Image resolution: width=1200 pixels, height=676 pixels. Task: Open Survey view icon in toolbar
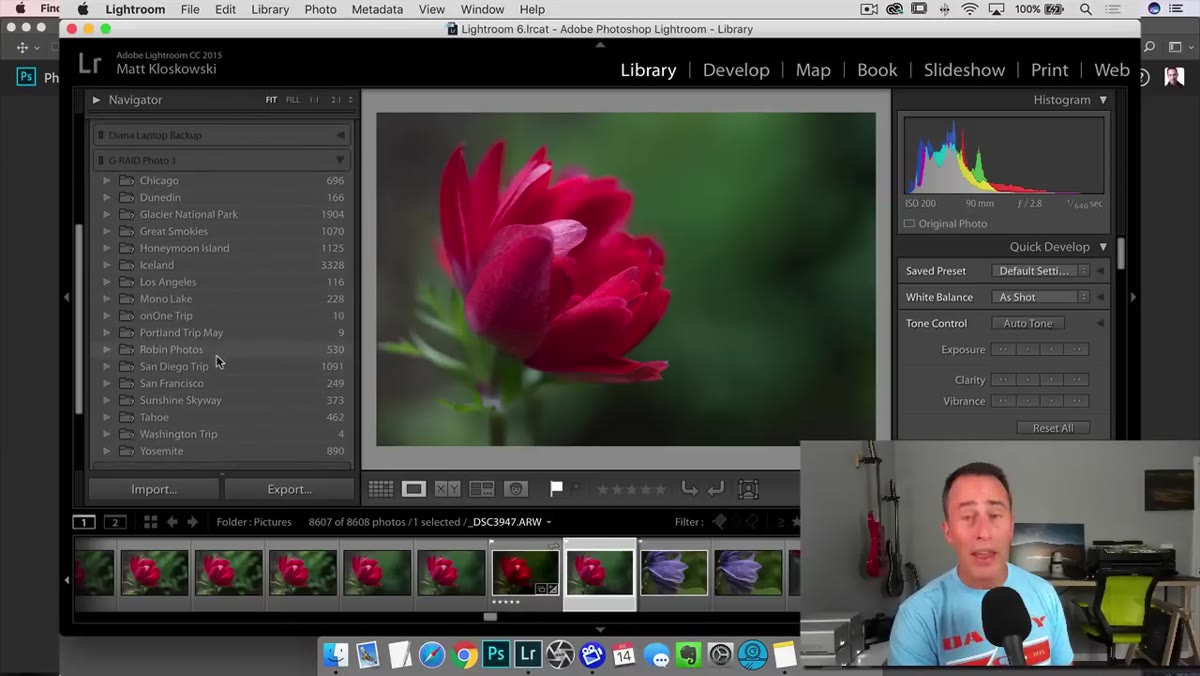point(482,489)
